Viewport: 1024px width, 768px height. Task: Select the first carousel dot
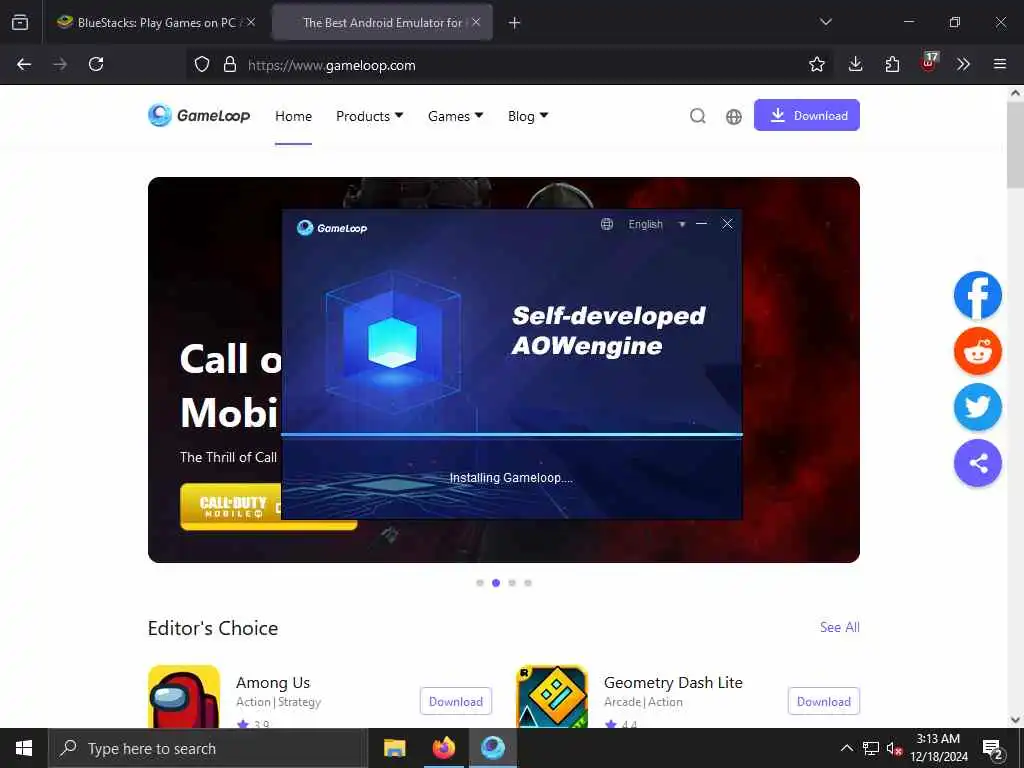[480, 583]
